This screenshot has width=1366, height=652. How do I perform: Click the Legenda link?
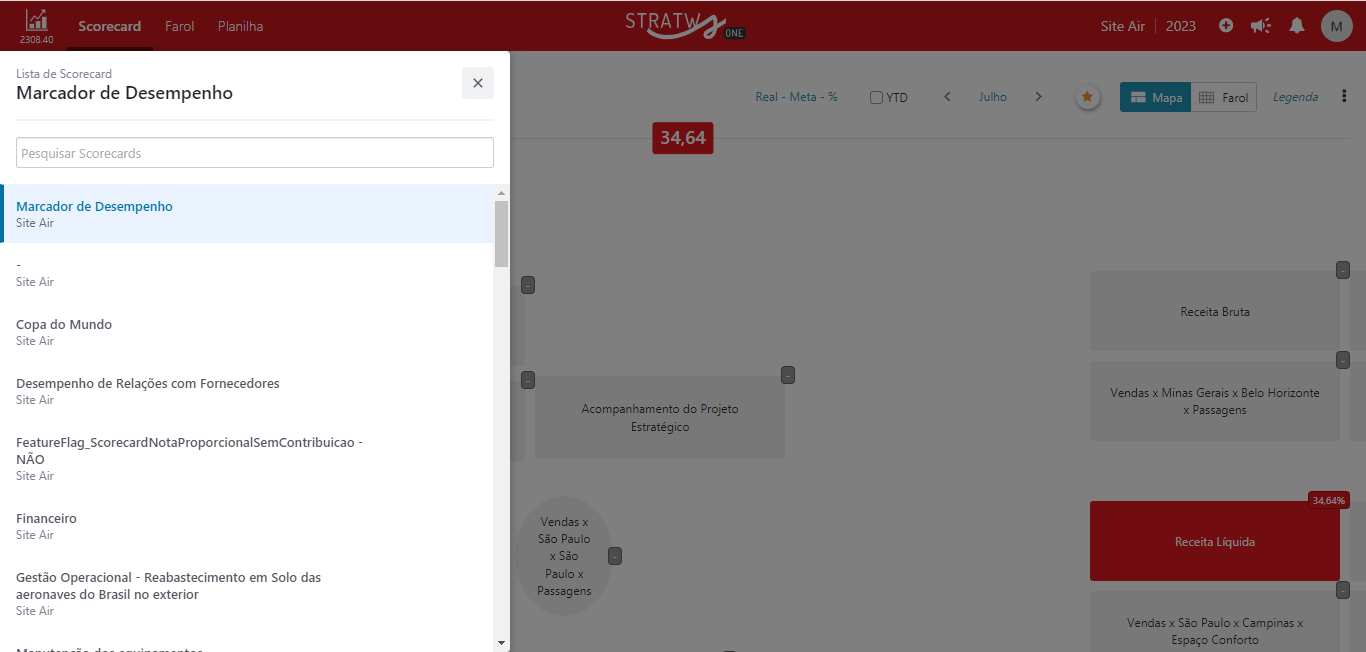pos(1295,97)
